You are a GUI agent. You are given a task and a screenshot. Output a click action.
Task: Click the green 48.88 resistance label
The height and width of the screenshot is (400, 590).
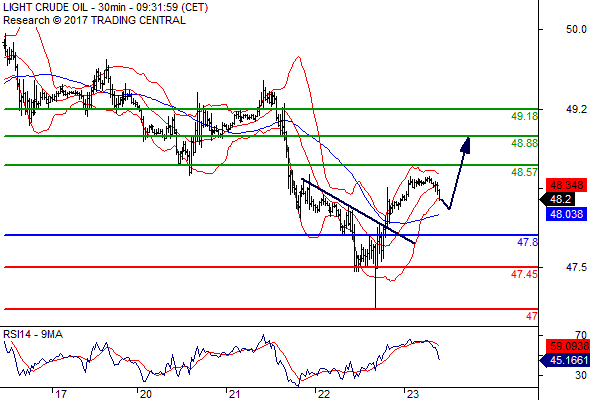click(x=525, y=143)
